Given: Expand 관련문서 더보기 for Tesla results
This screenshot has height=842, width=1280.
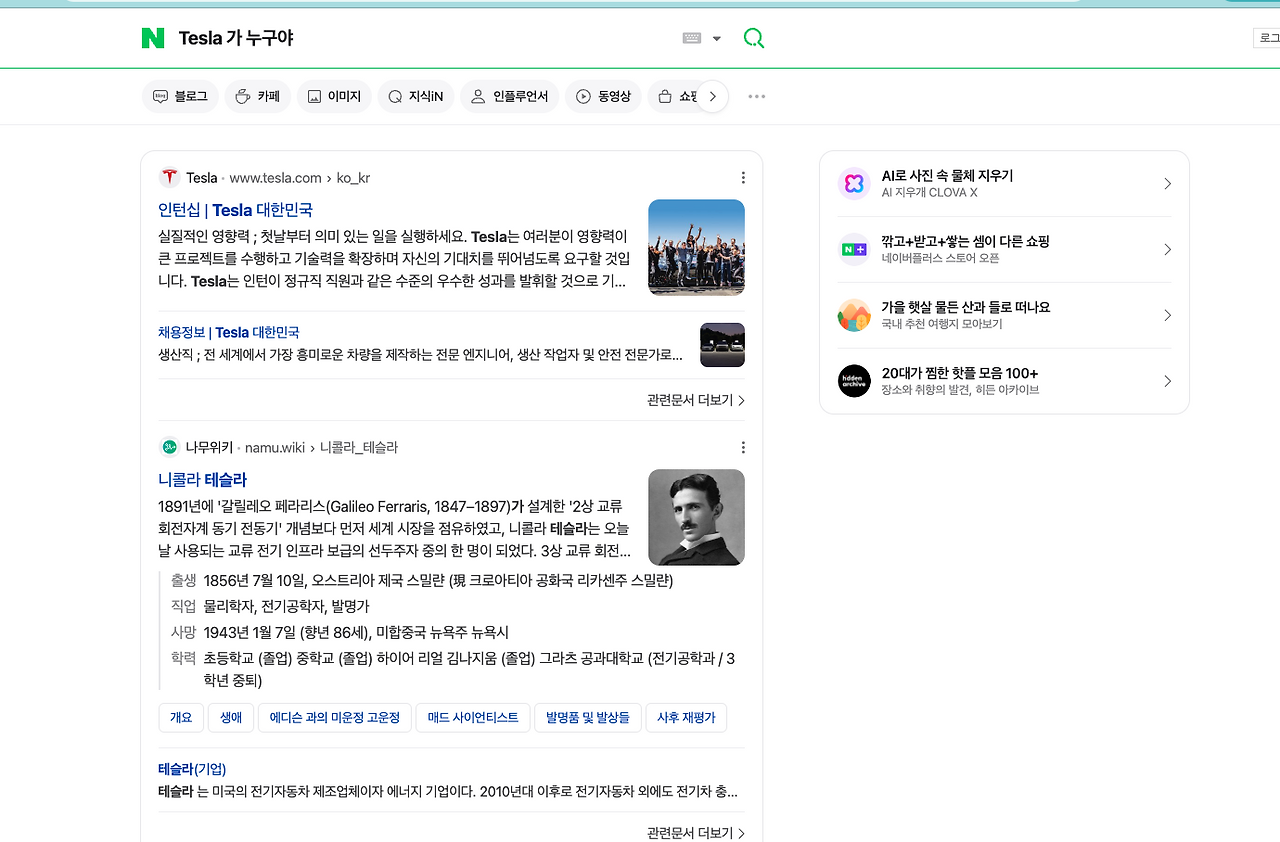Looking at the screenshot, I should 695,399.
